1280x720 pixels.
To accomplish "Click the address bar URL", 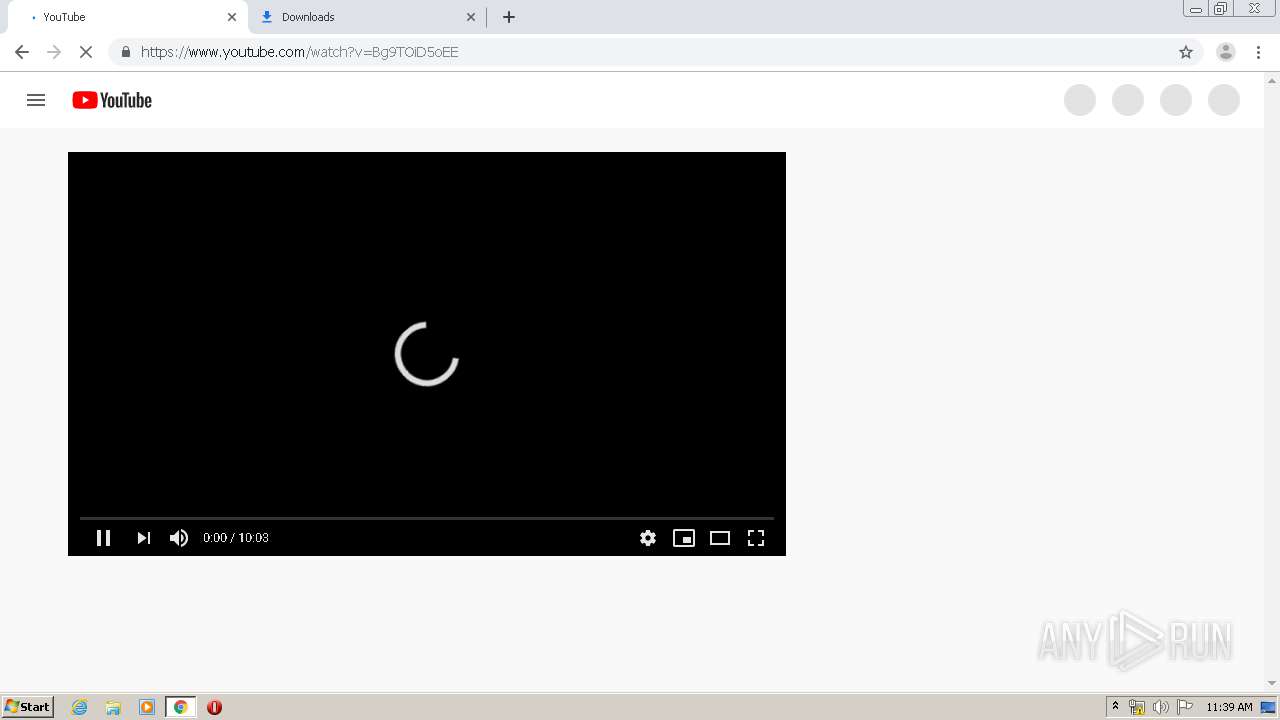I will [x=300, y=52].
